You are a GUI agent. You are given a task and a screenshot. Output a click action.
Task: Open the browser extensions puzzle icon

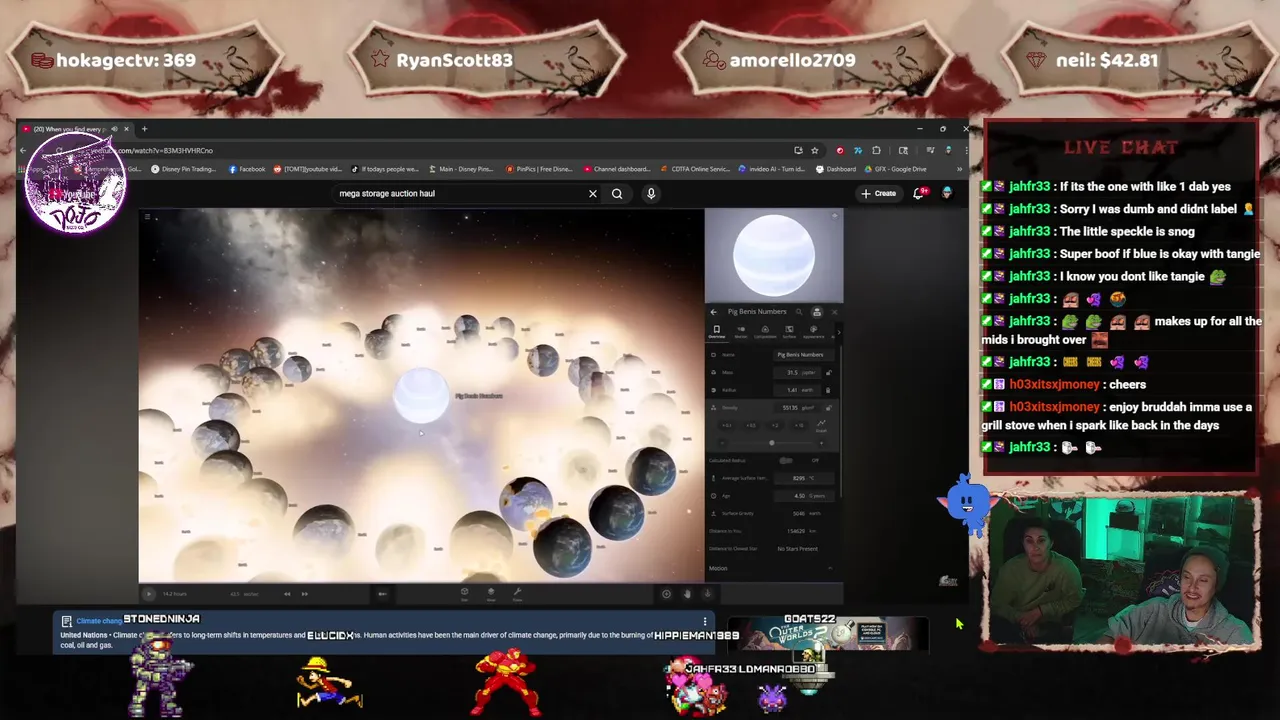[876, 150]
